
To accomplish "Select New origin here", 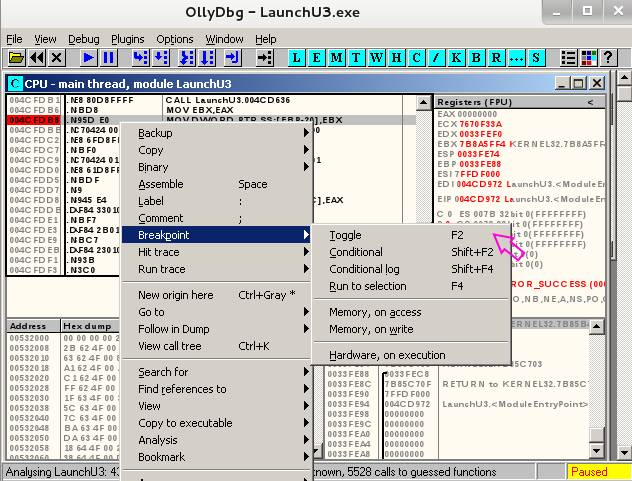I will (217, 295).
